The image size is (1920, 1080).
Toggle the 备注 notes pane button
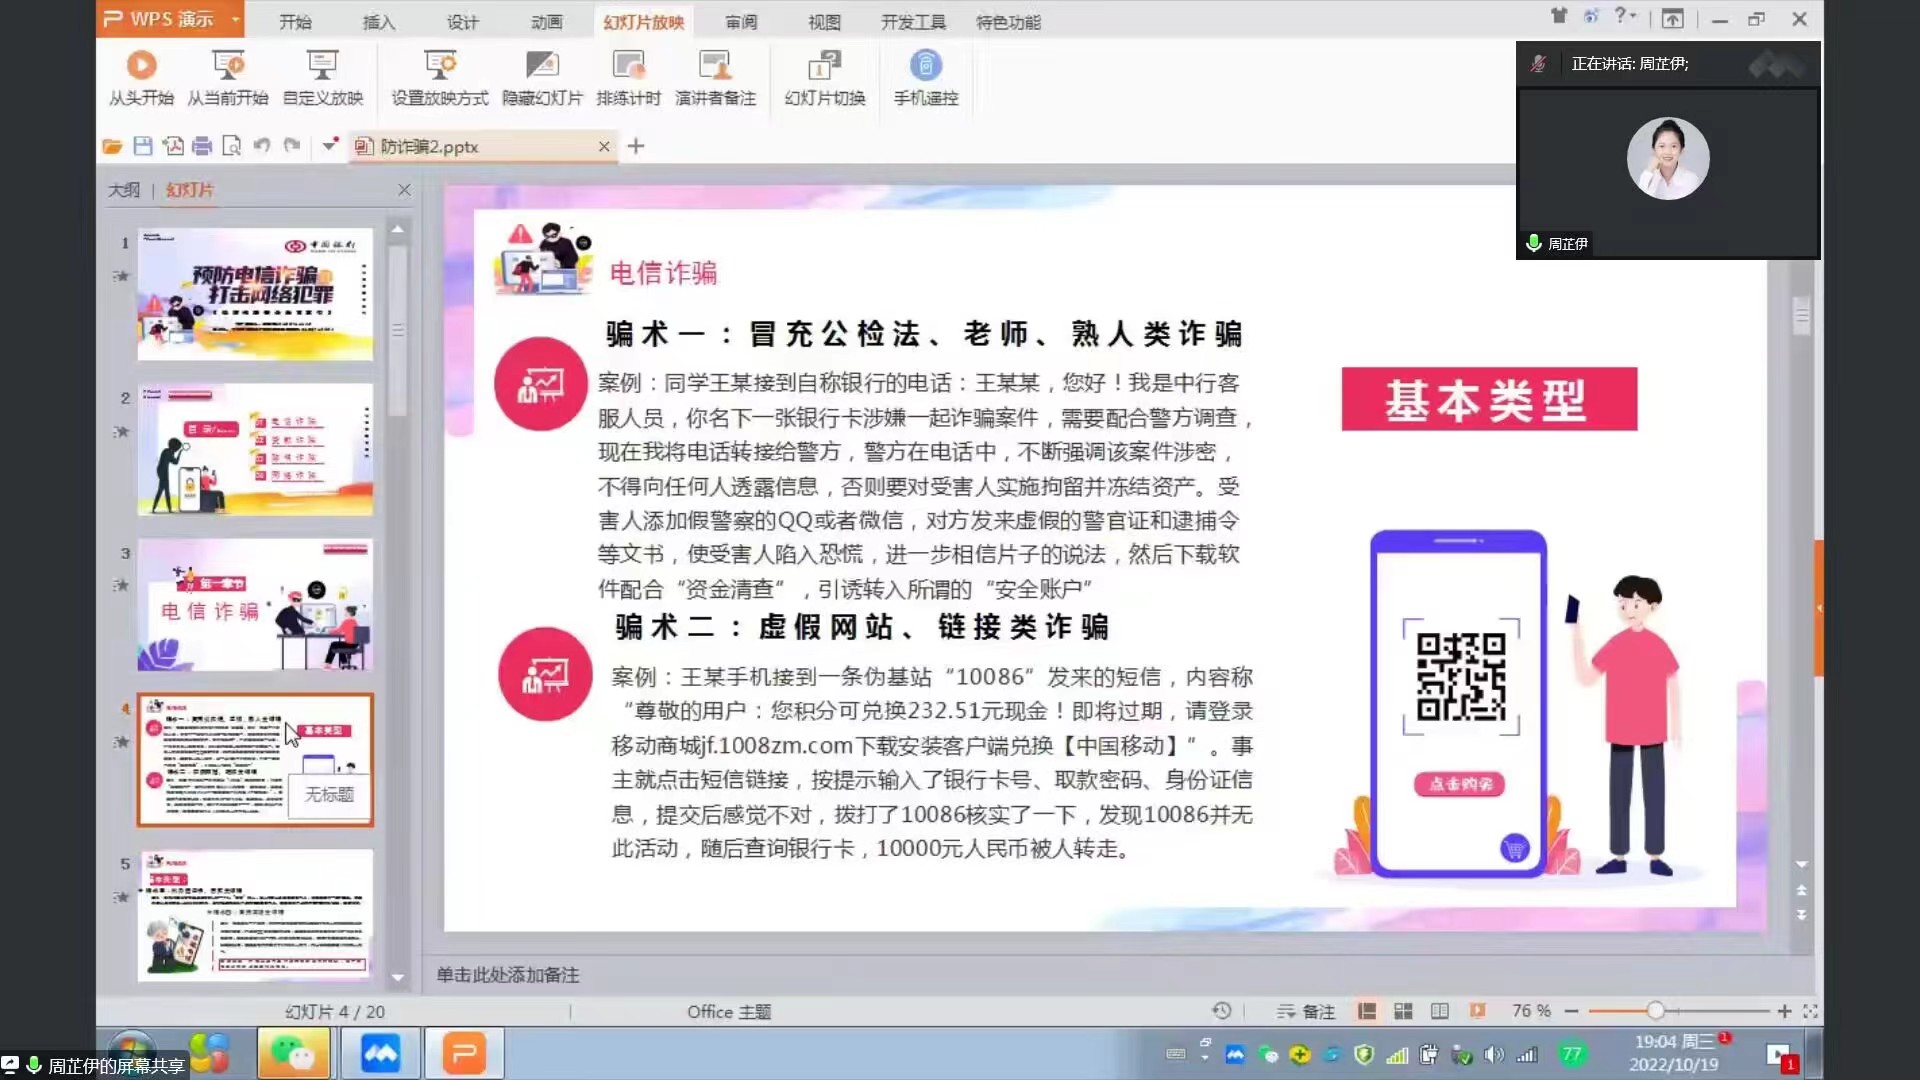coord(1306,1012)
